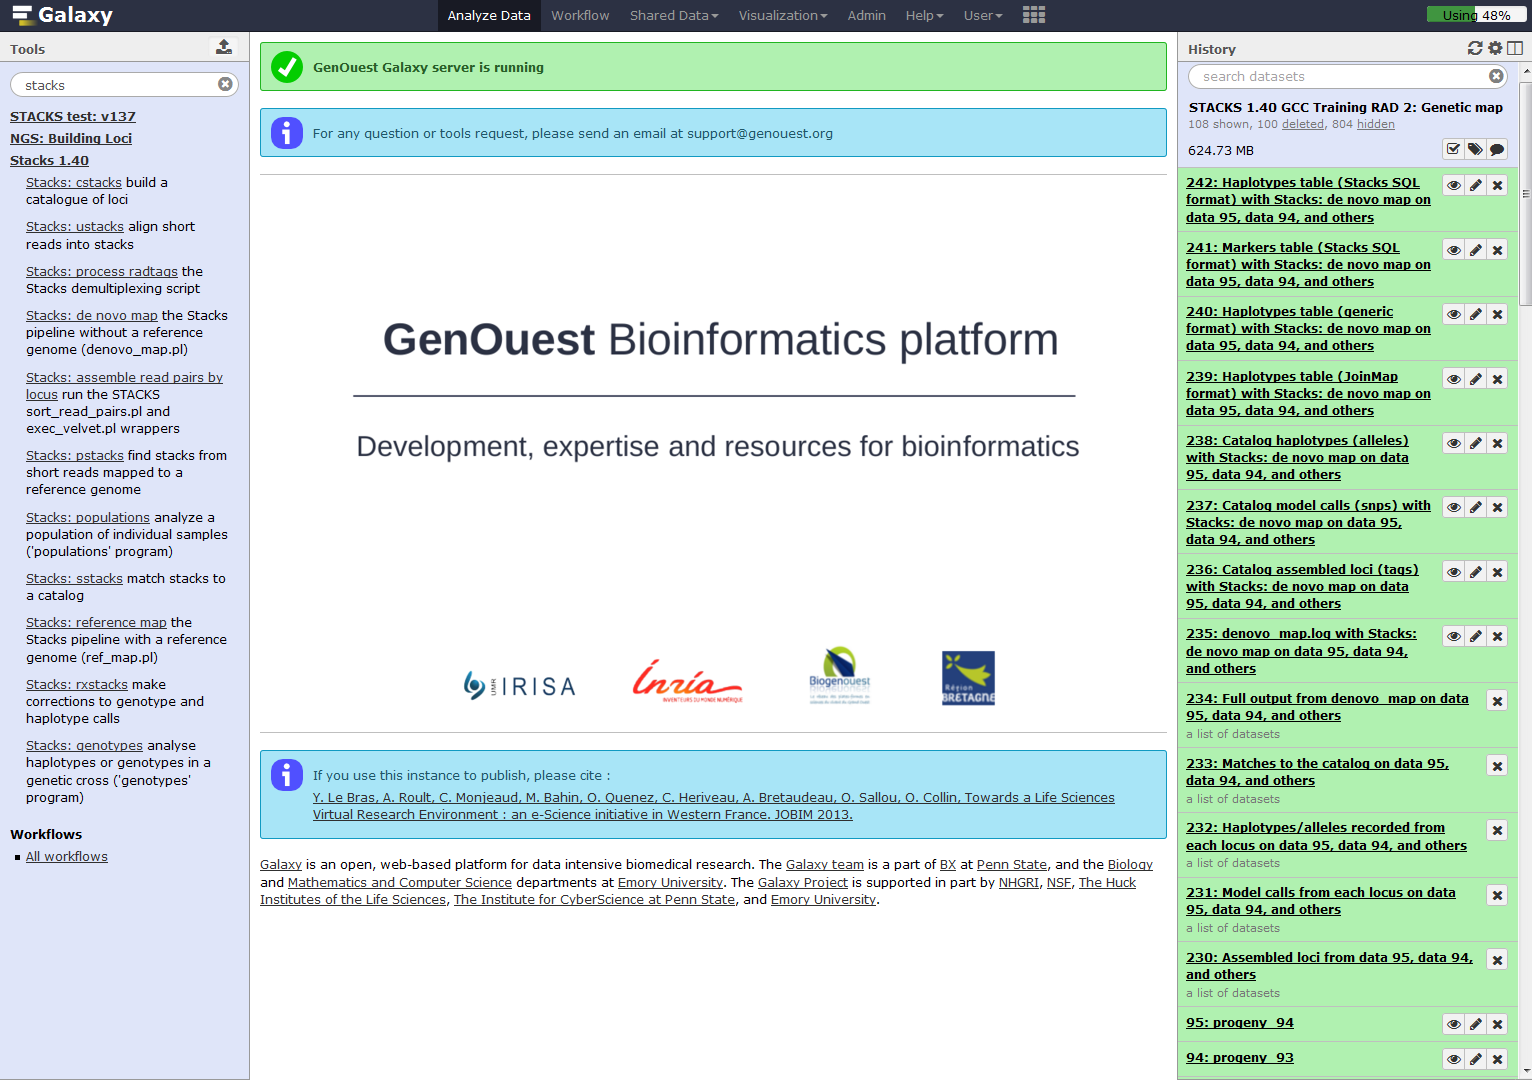
Task: Switch history view with the multi-column icon
Action: tap(1515, 48)
